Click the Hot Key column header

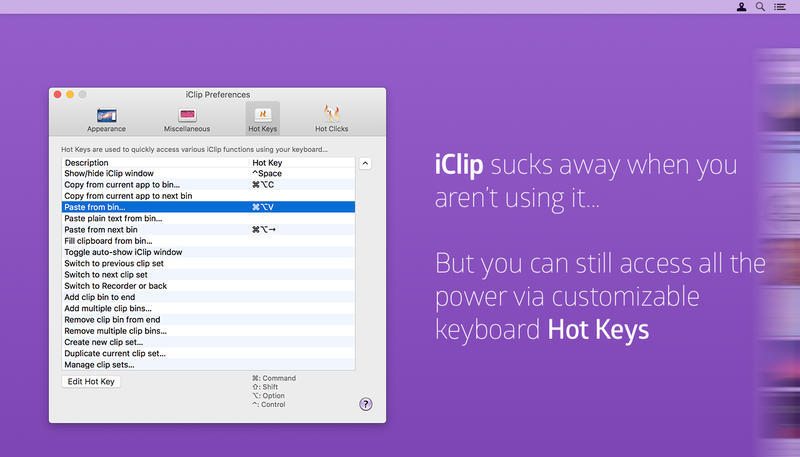point(300,163)
